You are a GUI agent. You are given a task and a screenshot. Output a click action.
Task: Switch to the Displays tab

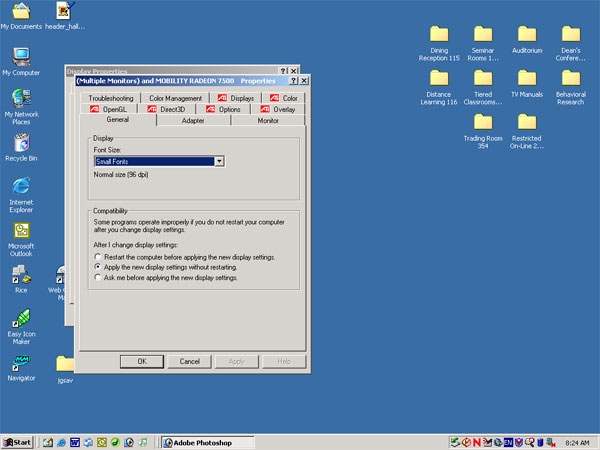click(236, 98)
